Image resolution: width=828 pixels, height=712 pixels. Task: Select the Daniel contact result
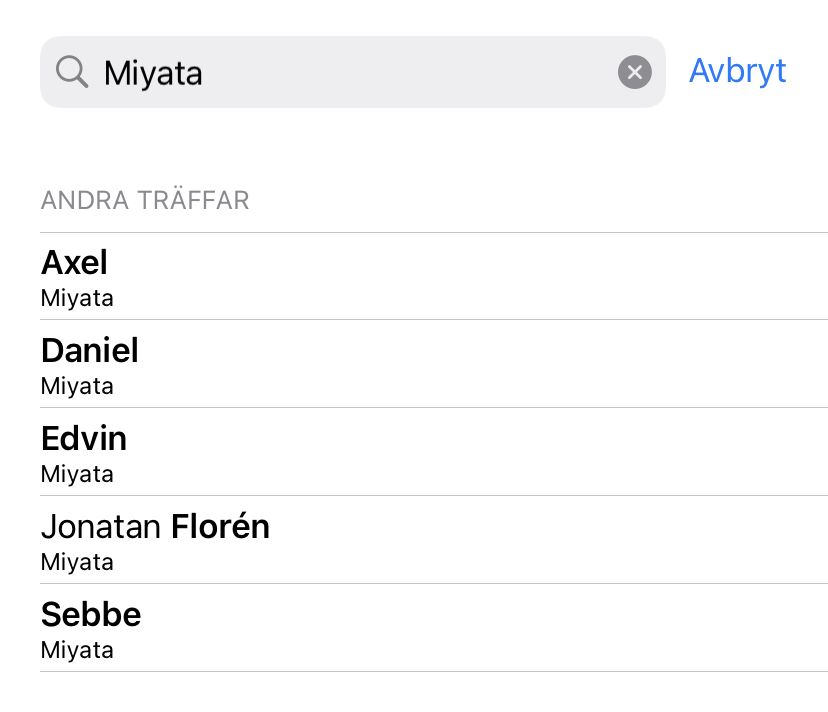pyautogui.click(x=90, y=351)
